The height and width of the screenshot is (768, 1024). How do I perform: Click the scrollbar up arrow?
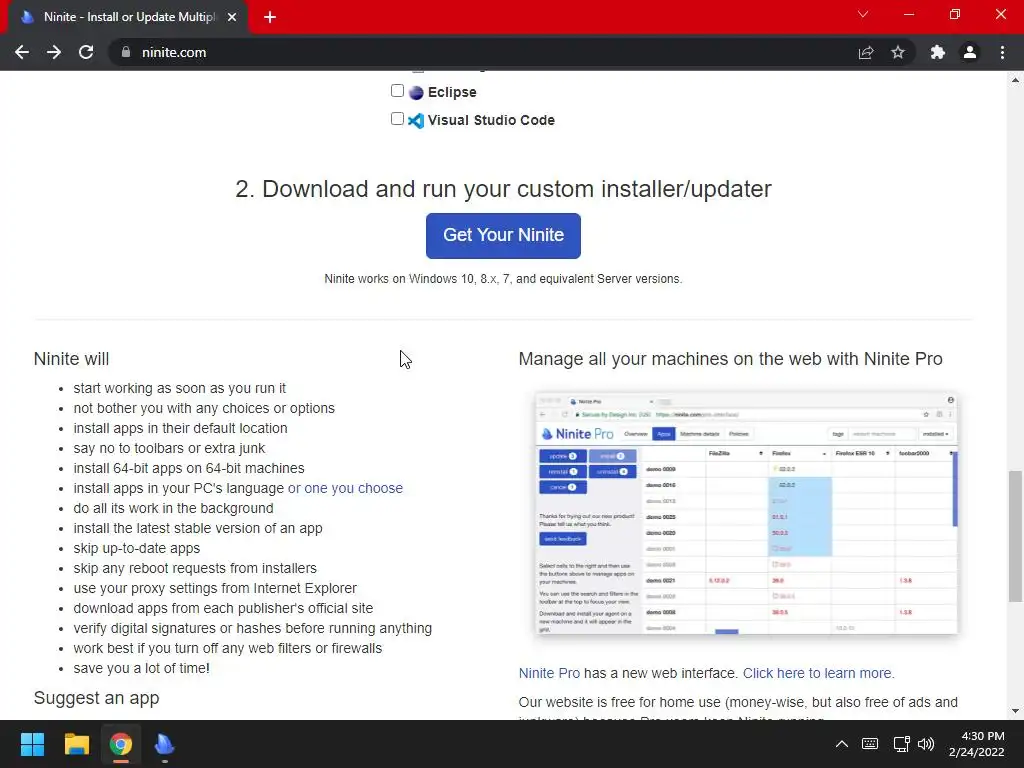1015,80
